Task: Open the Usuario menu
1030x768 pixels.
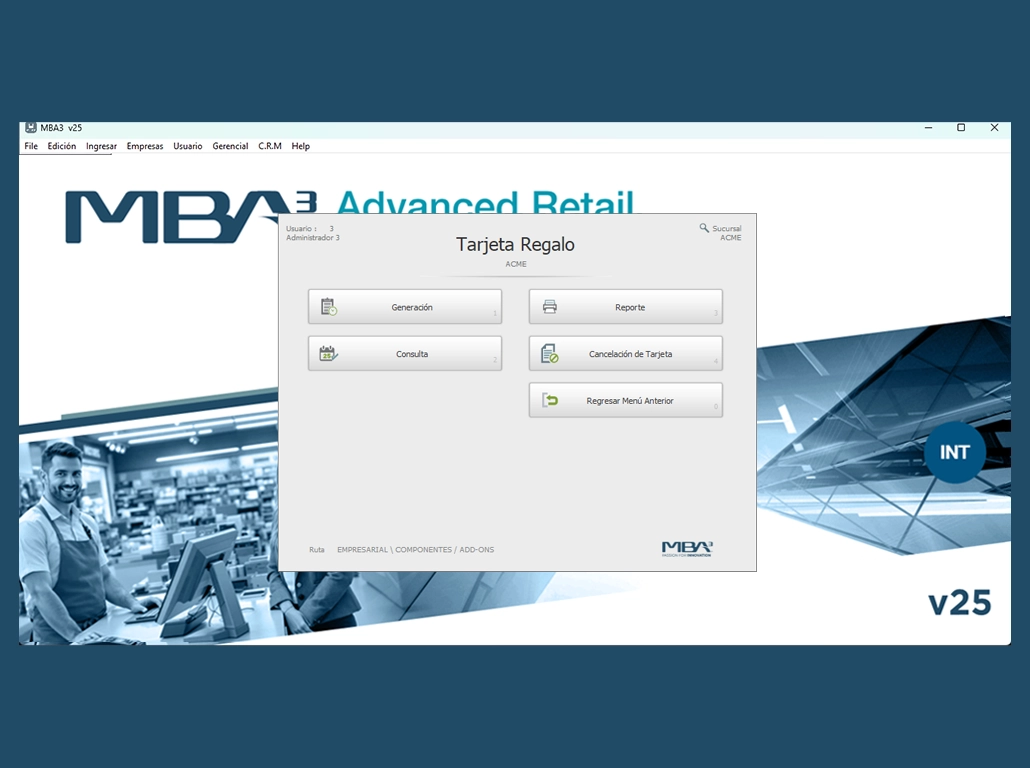Action: tap(188, 146)
